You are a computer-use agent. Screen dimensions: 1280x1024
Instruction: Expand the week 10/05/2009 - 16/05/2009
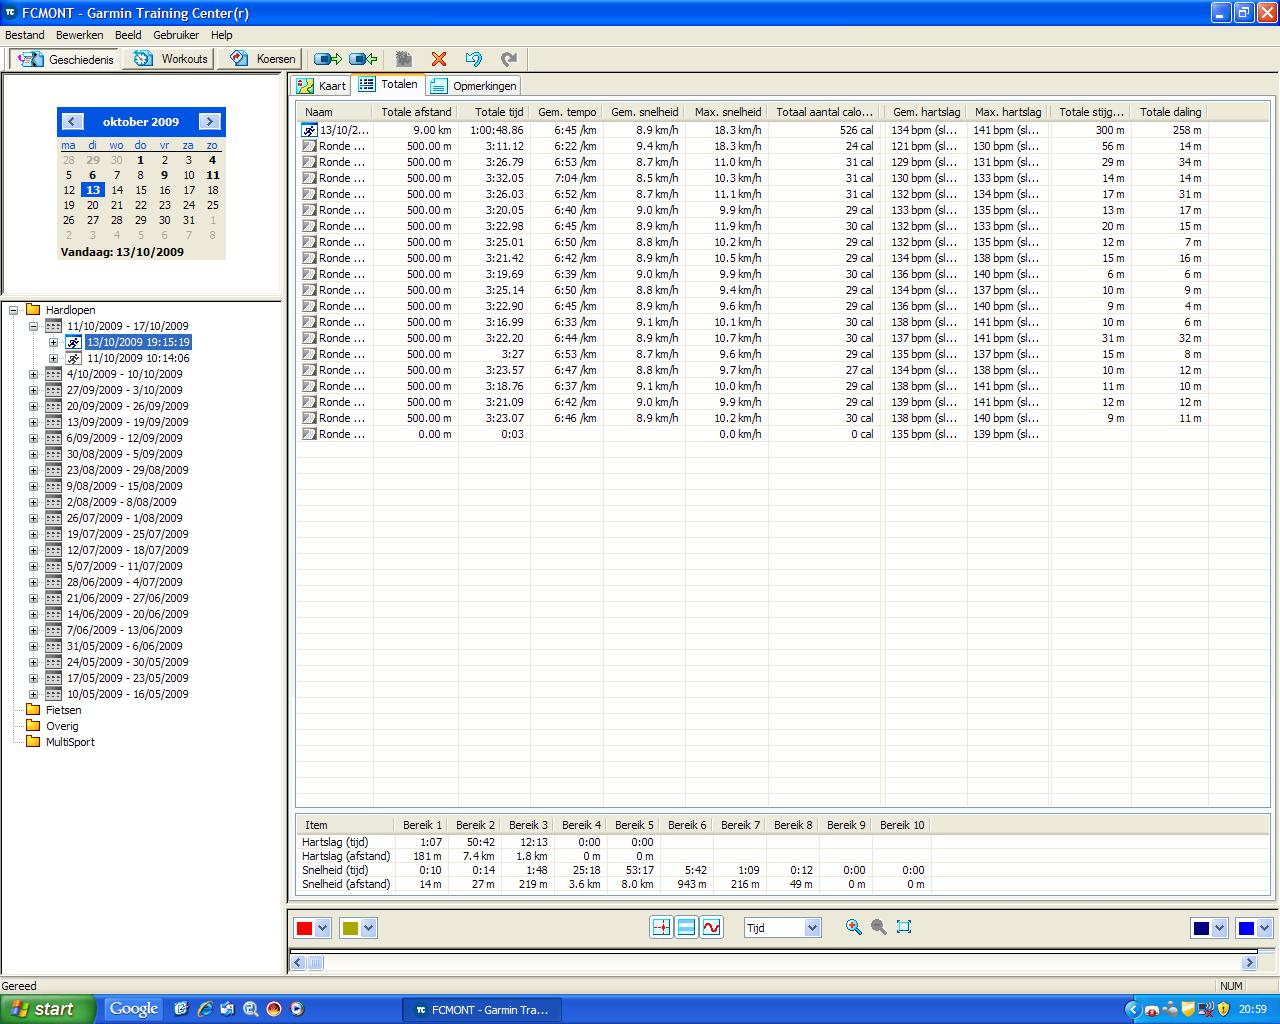[x=33, y=694]
